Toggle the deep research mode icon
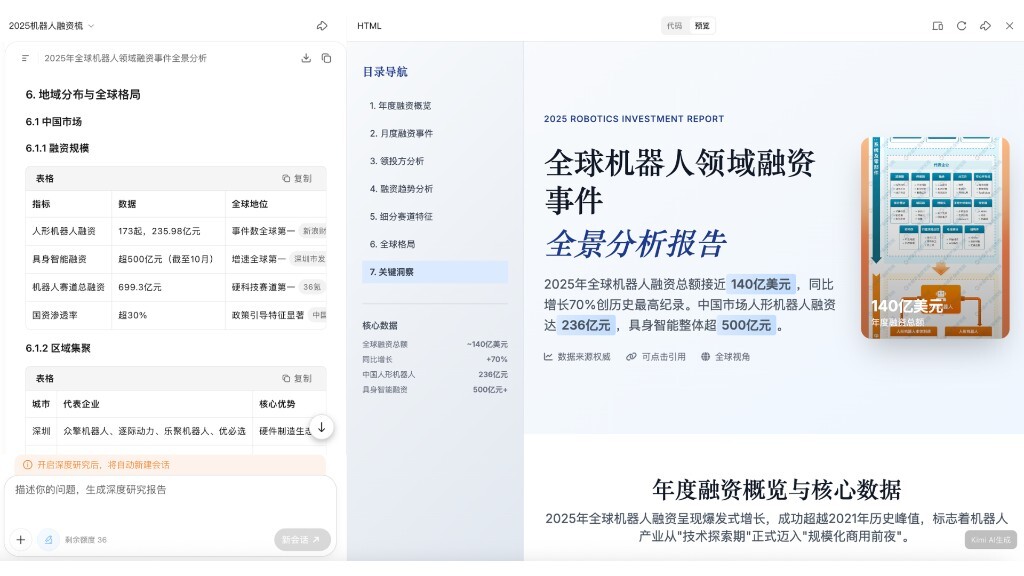This screenshot has height=576, width=1024. point(48,539)
